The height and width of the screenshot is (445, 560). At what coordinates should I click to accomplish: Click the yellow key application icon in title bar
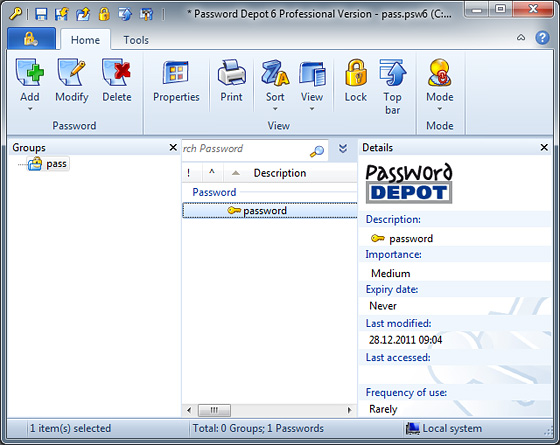[x=15, y=14]
